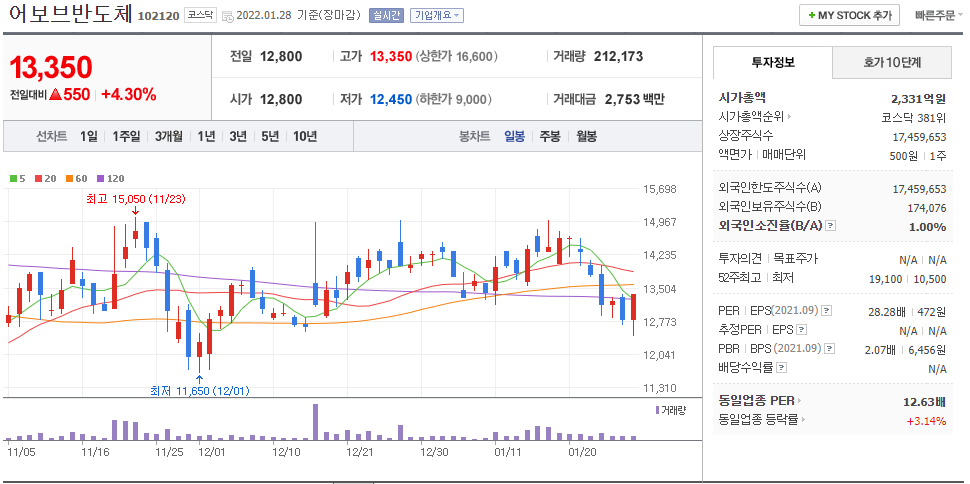Click the red up-triangle change indicator

[x=56, y=95]
